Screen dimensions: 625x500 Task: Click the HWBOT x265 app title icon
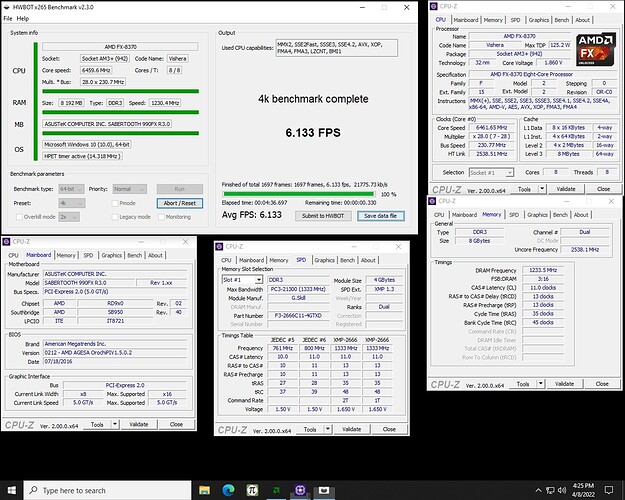pyautogui.click(x=7, y=7)
